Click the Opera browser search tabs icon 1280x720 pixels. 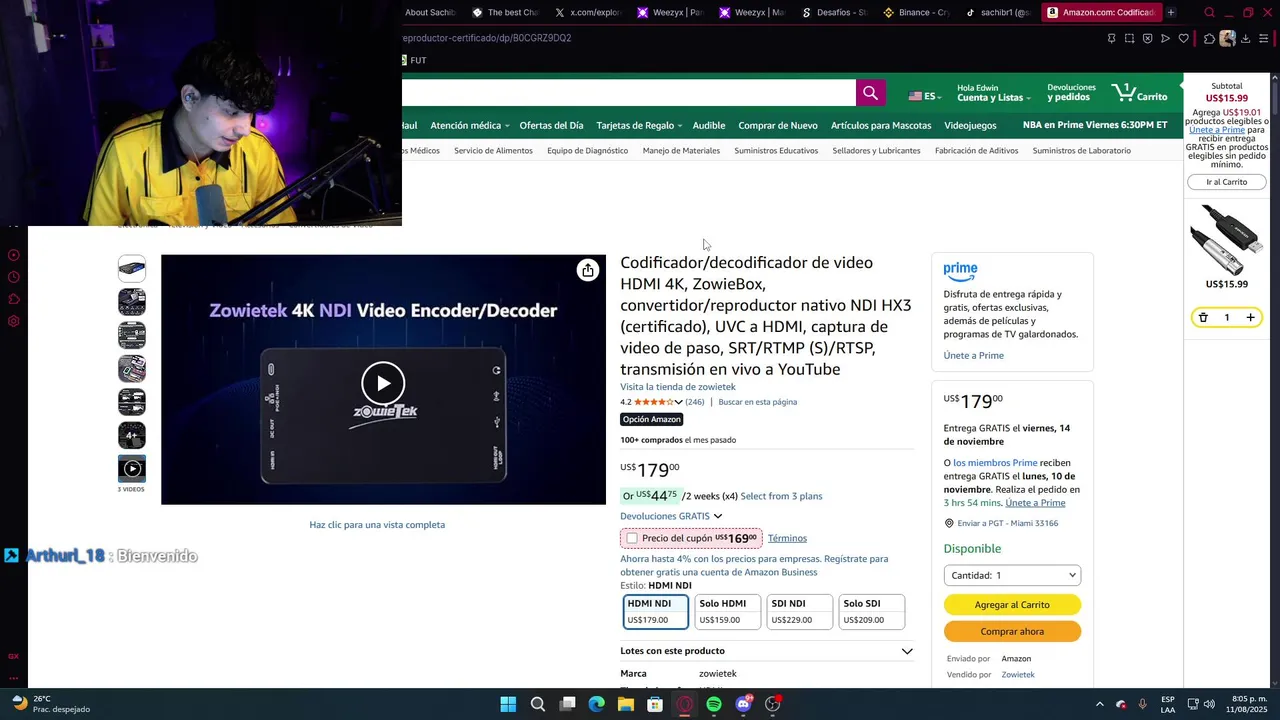click(x=1209, y=13)
